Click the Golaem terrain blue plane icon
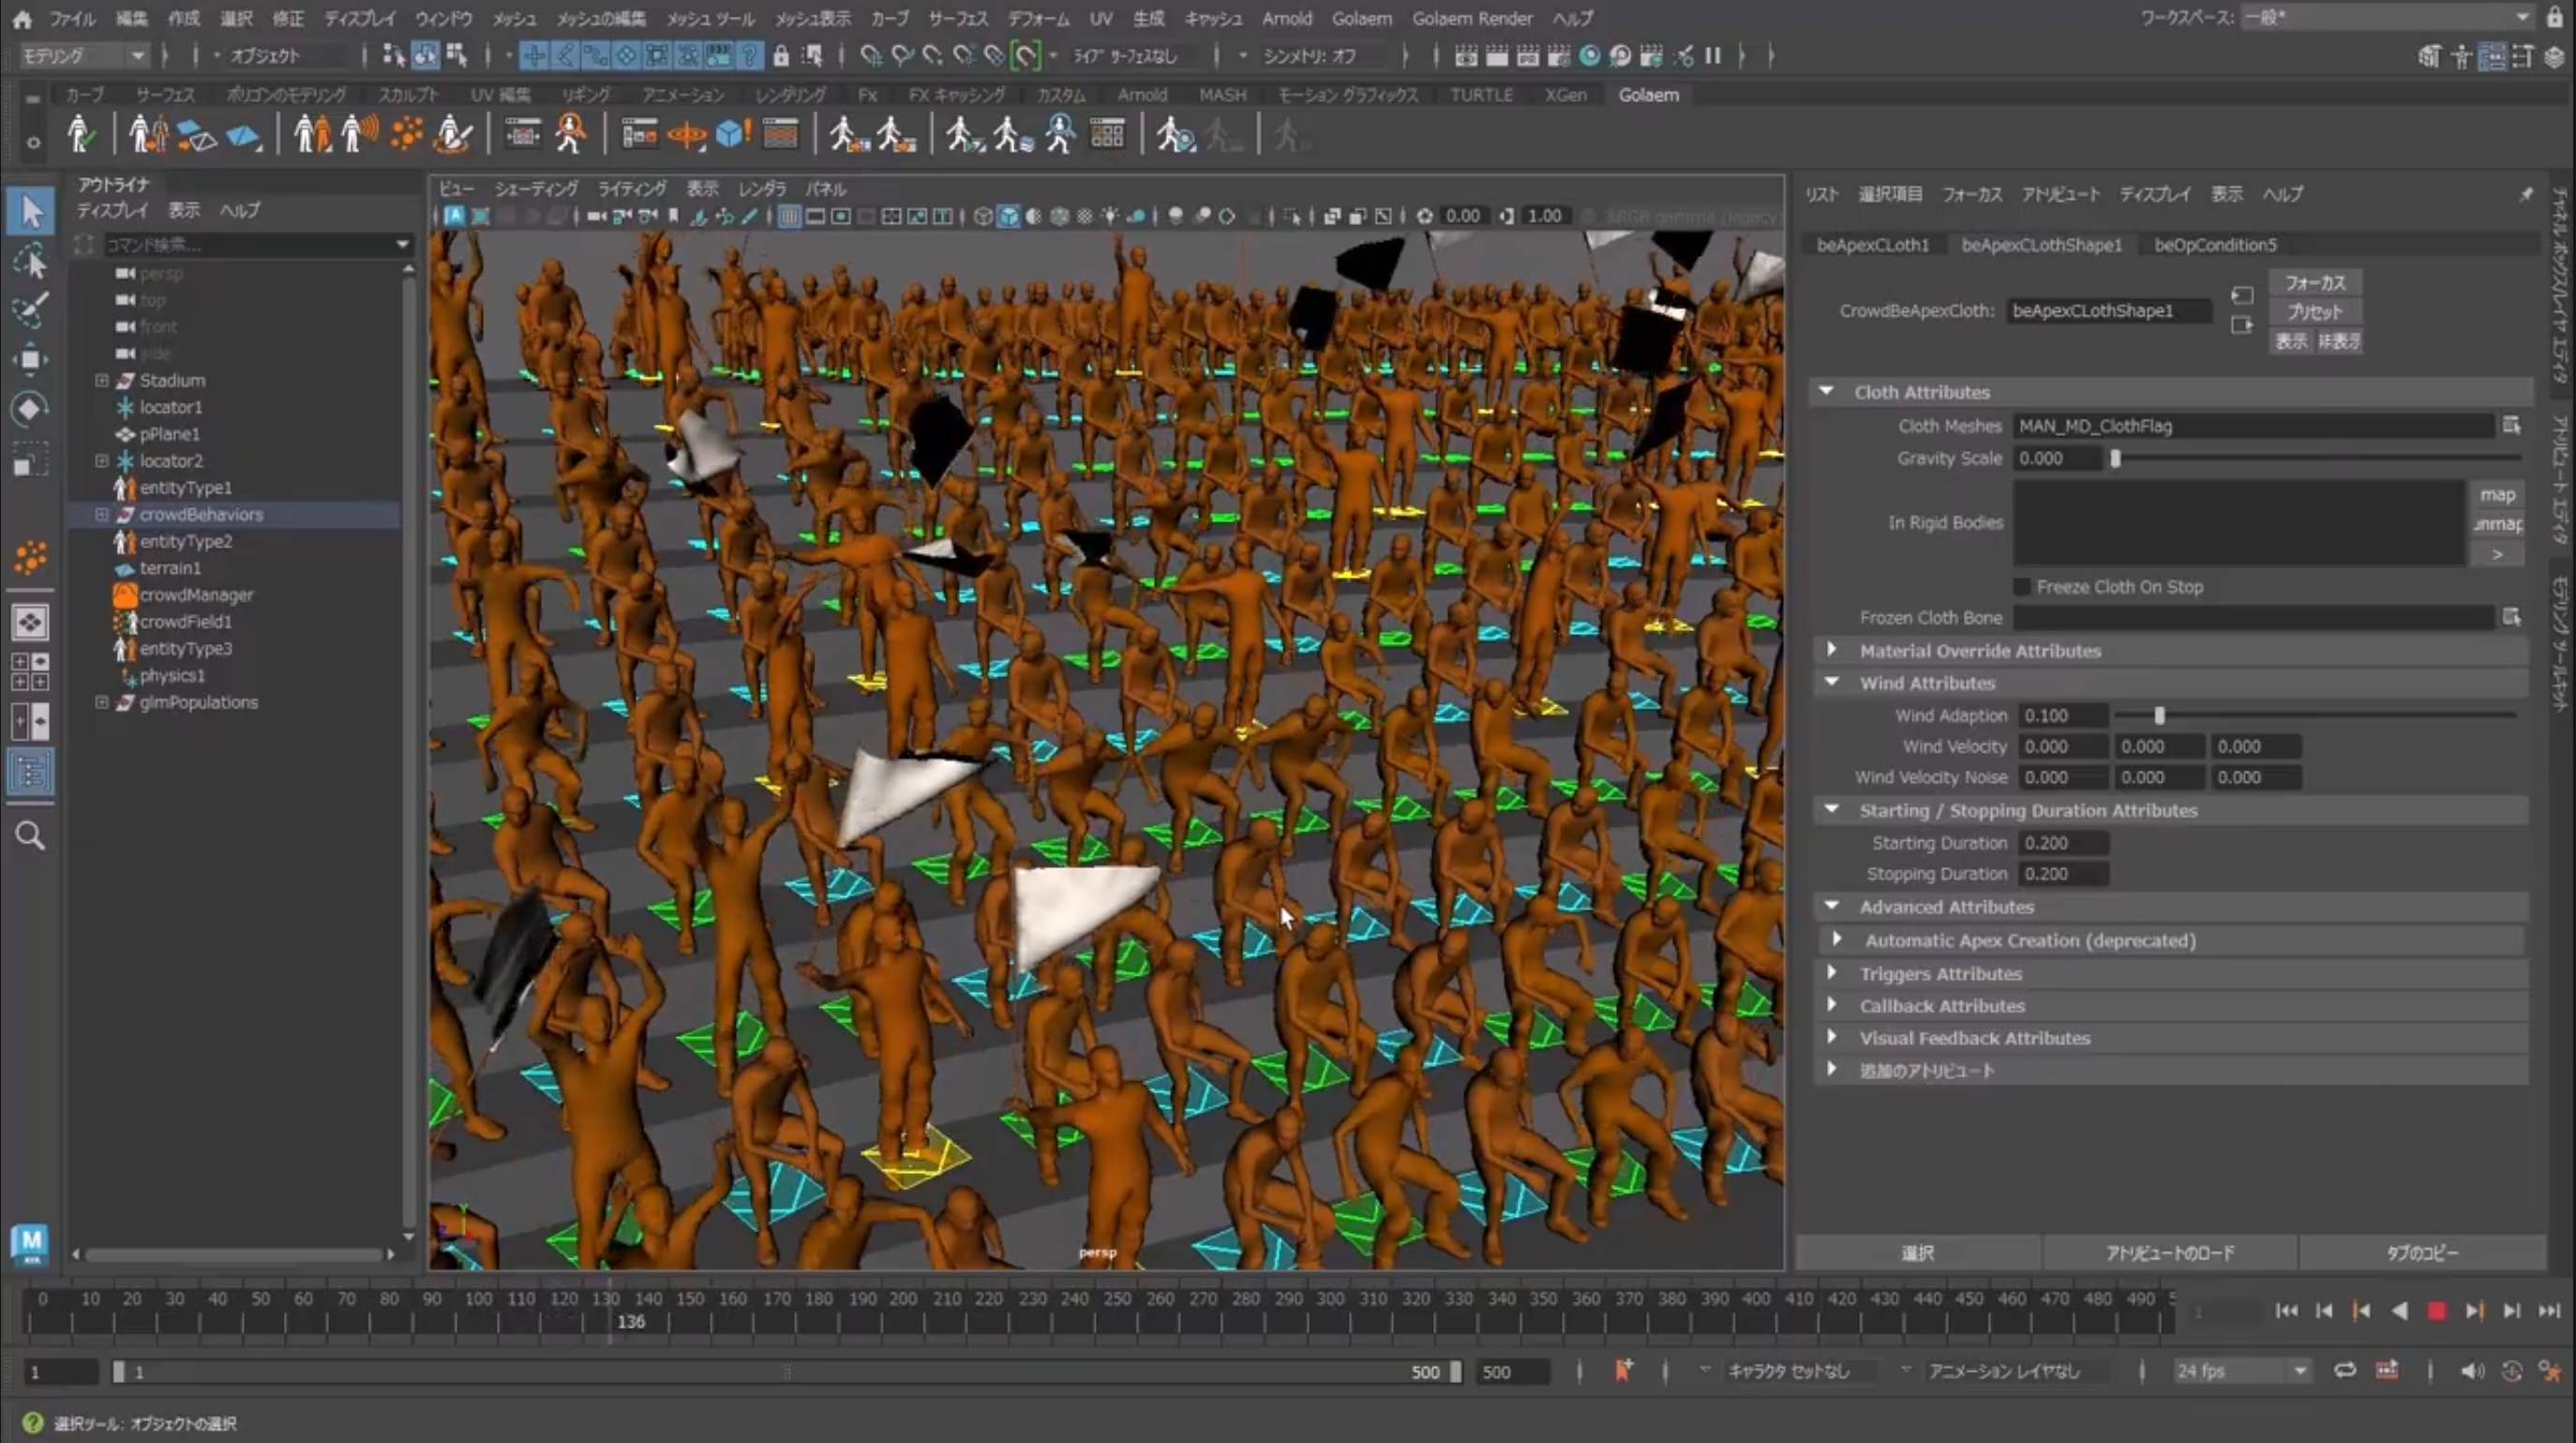This screenshot has height=1443, width=2576. pos(243,135)
